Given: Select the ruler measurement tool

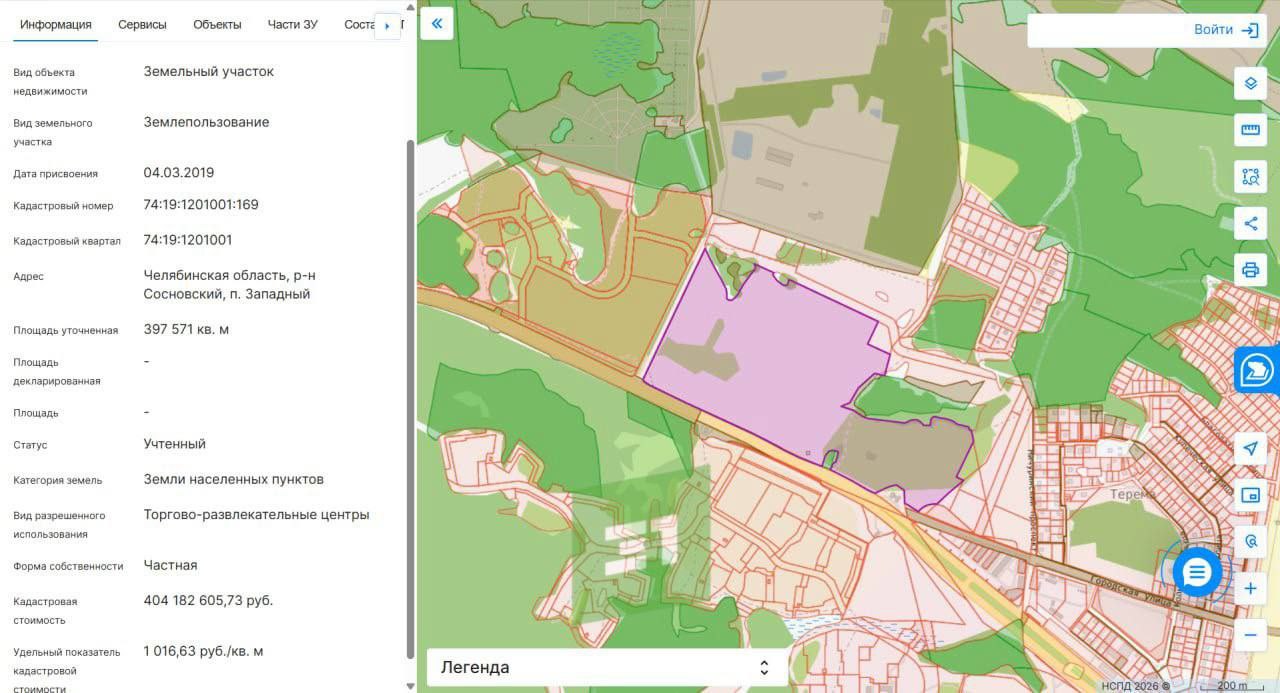Looking at the screenshot, I should 1250,130.
